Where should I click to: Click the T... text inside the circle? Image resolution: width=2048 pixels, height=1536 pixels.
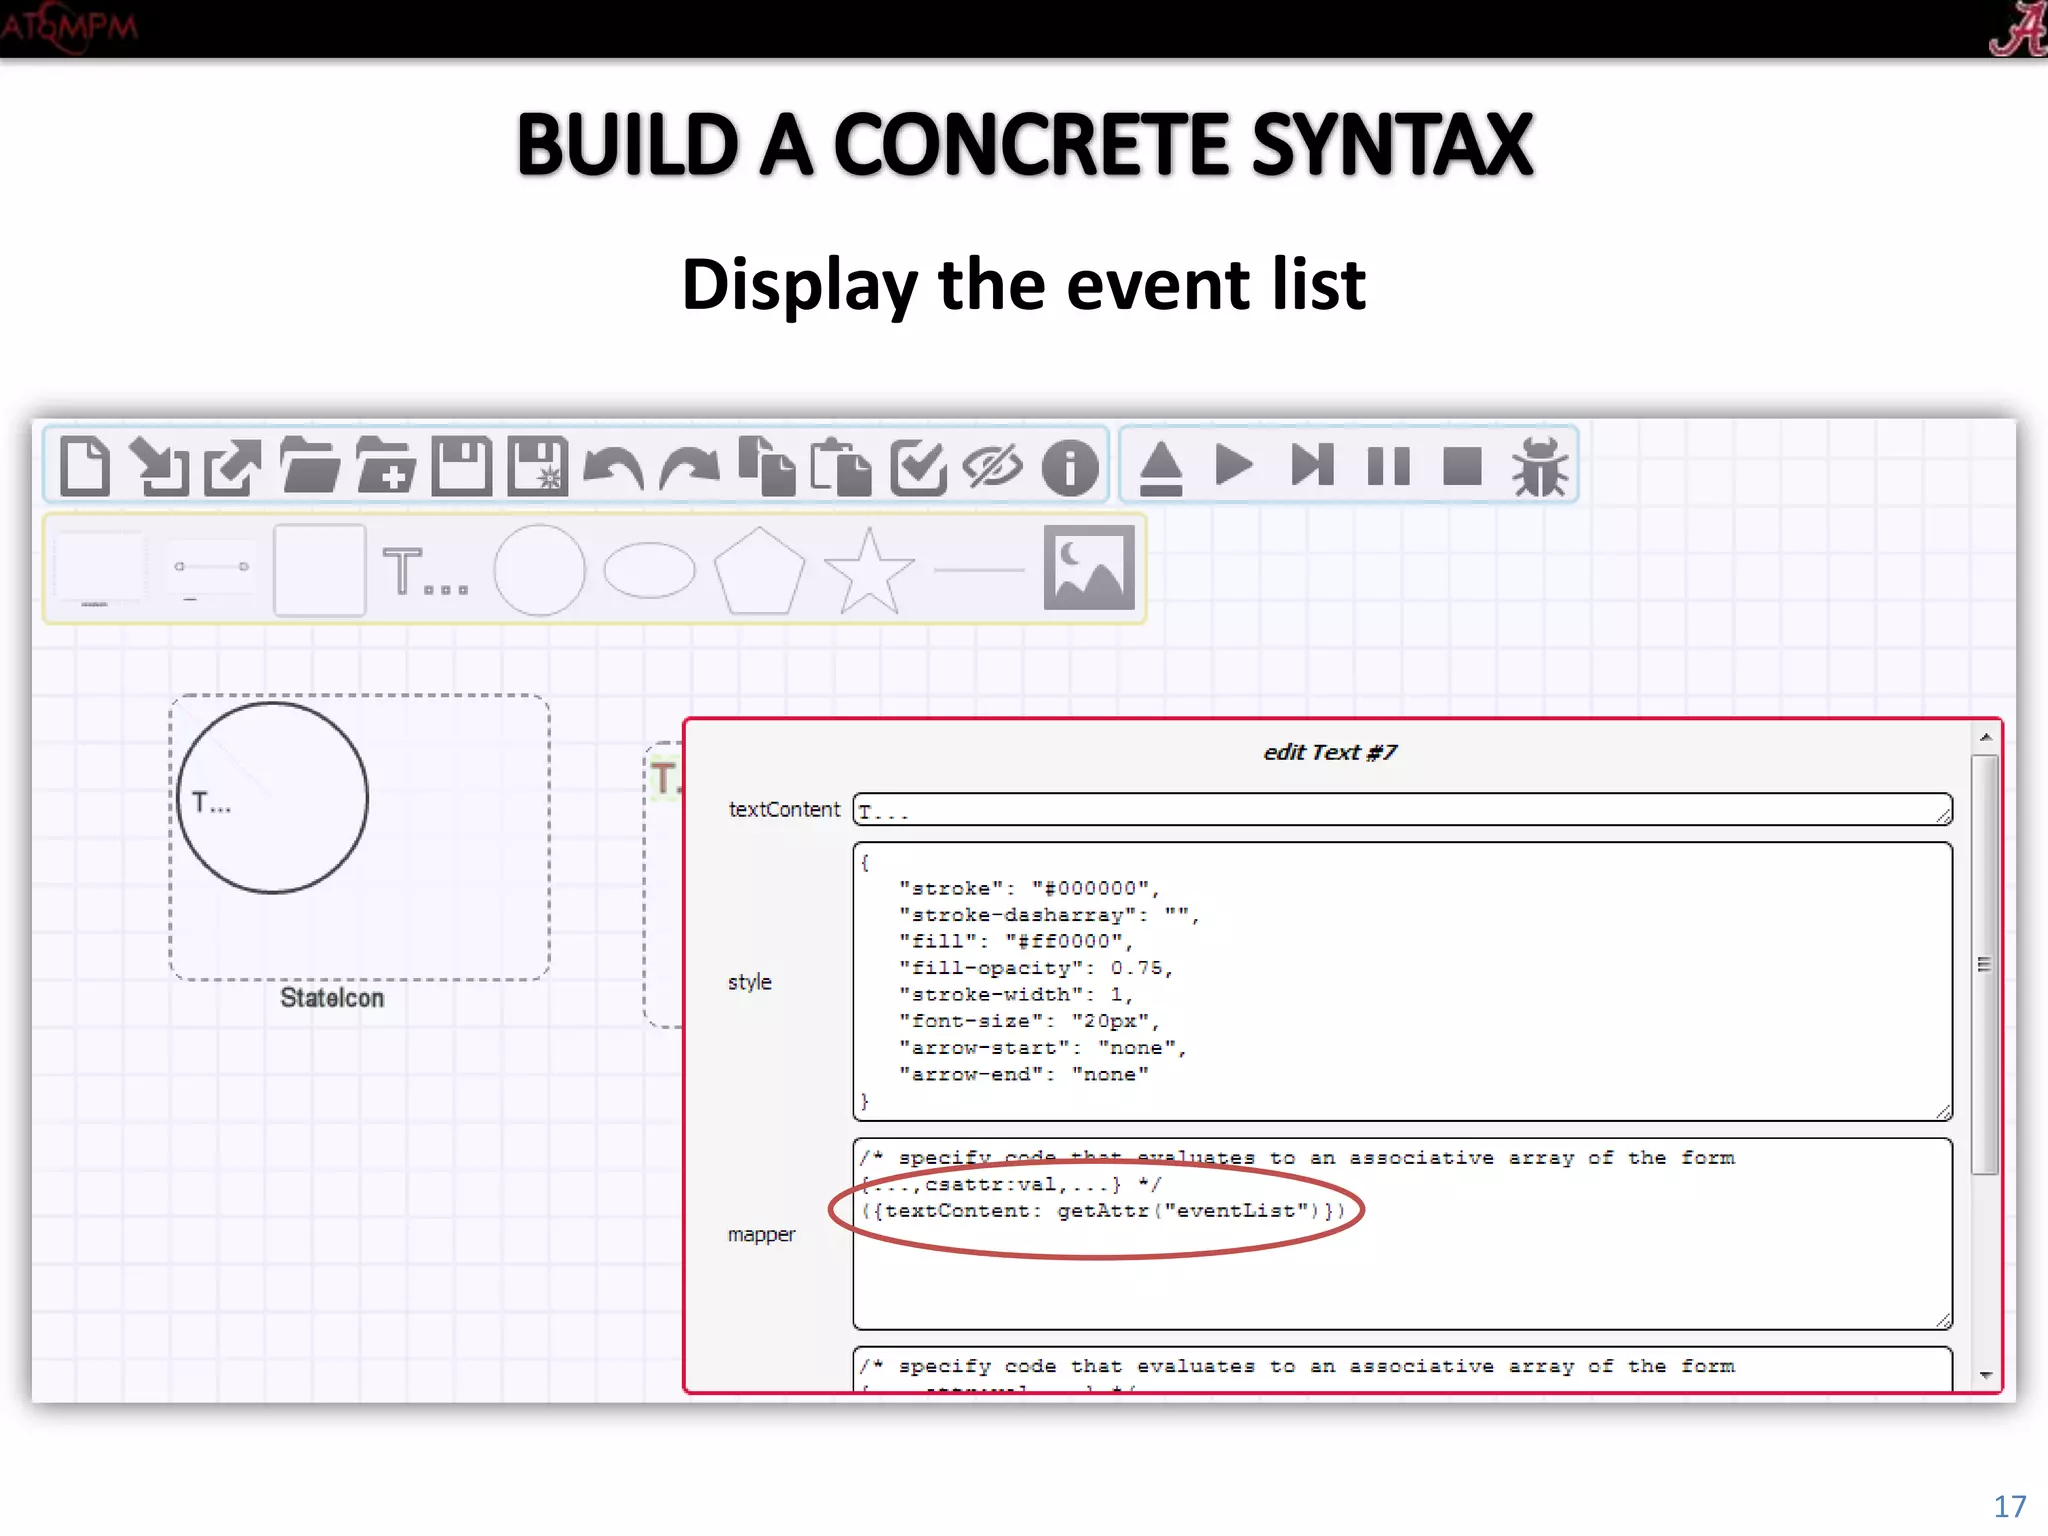point(211,803)
